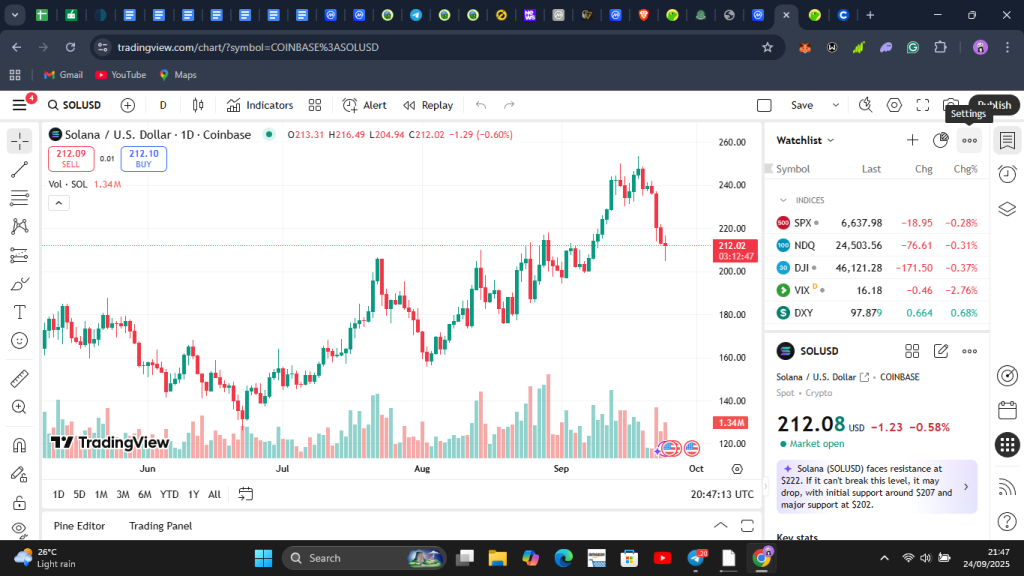Image resolution: width=1024 pixels, height=576 pixels.
Task: Open the Alerts panel clock icon
Action: (x=1007, y=174)
